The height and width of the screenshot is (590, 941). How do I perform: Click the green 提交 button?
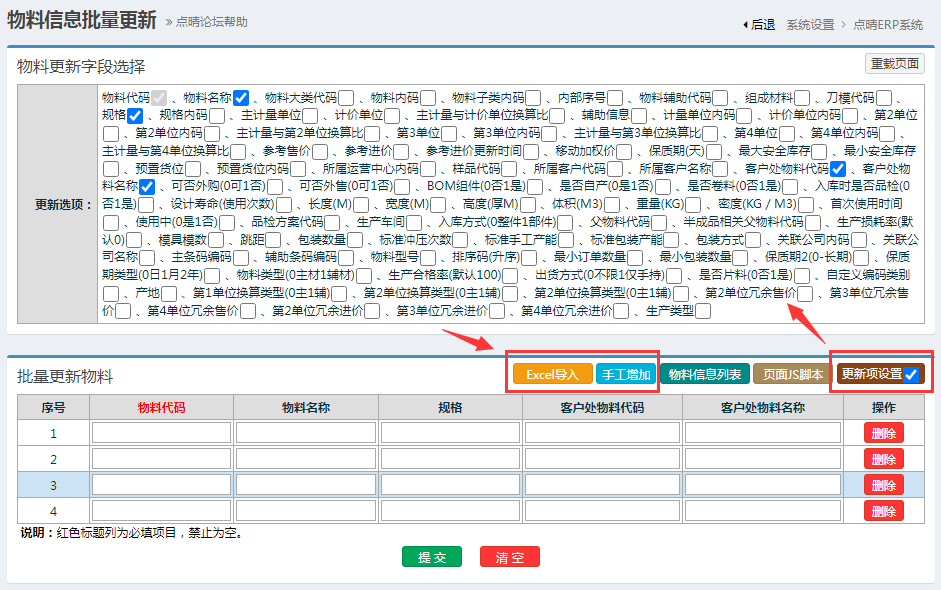[431, 557]
